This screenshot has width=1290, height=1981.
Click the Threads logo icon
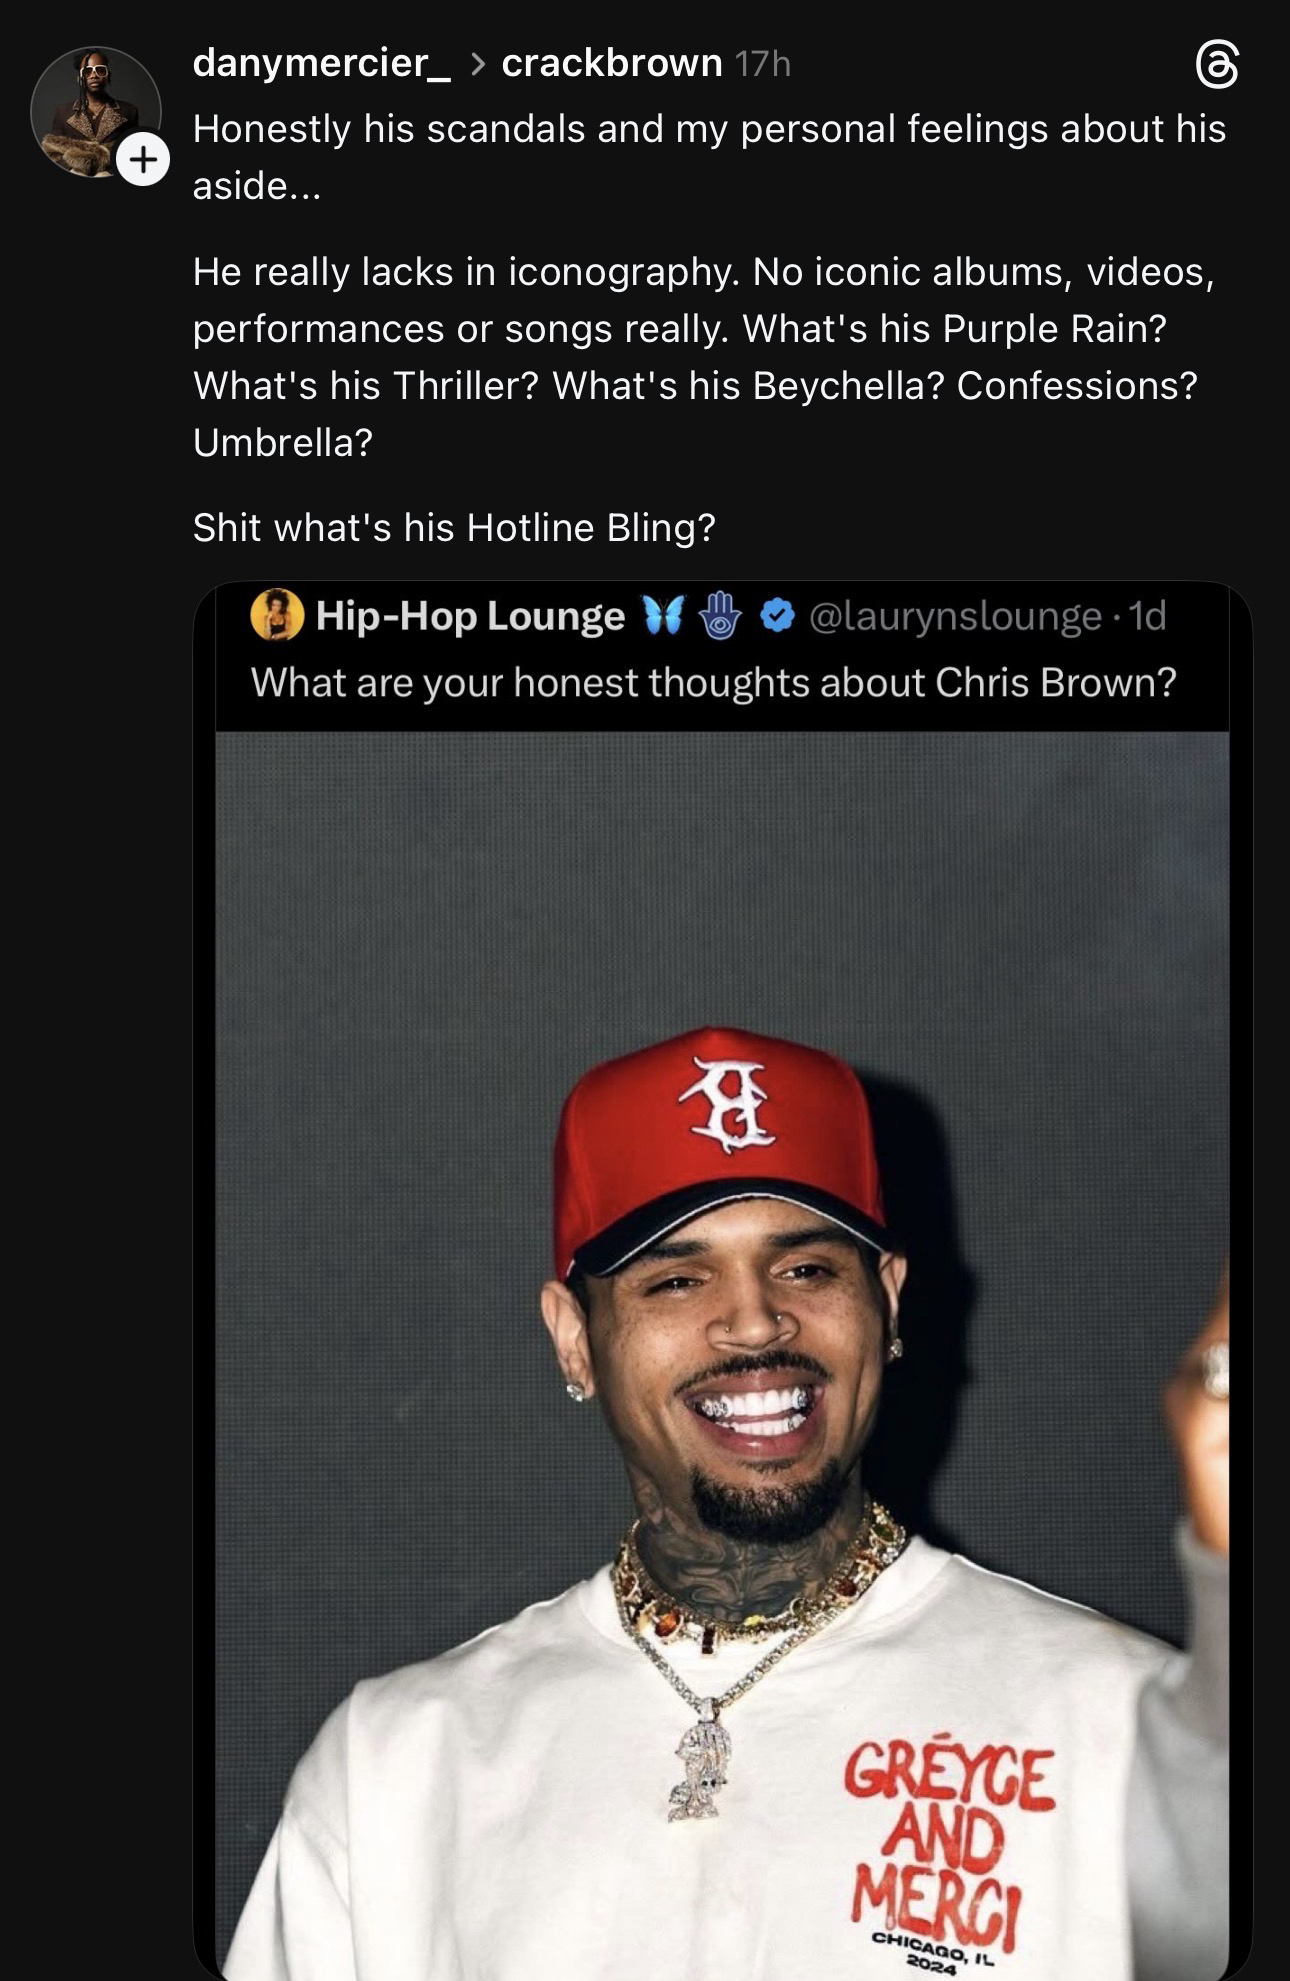(x=1217, y=66)
